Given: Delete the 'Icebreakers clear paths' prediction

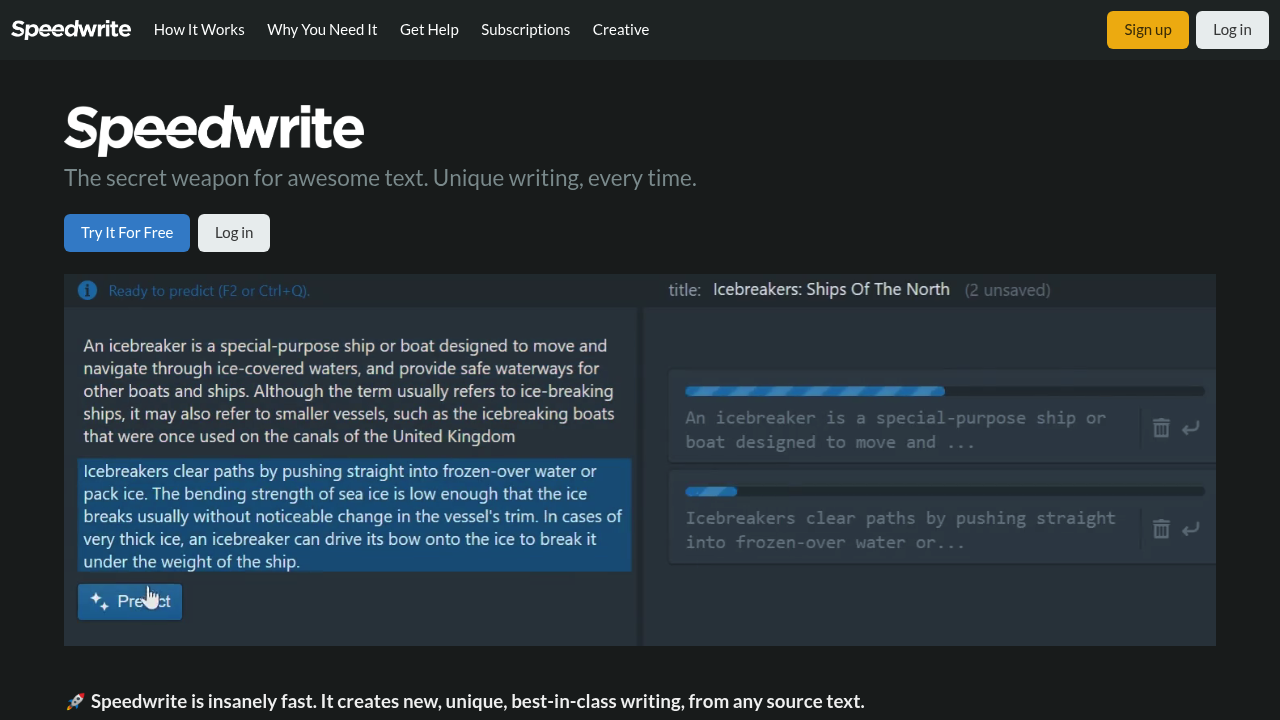Looking at the screenshot, I should click(1161, 528).
